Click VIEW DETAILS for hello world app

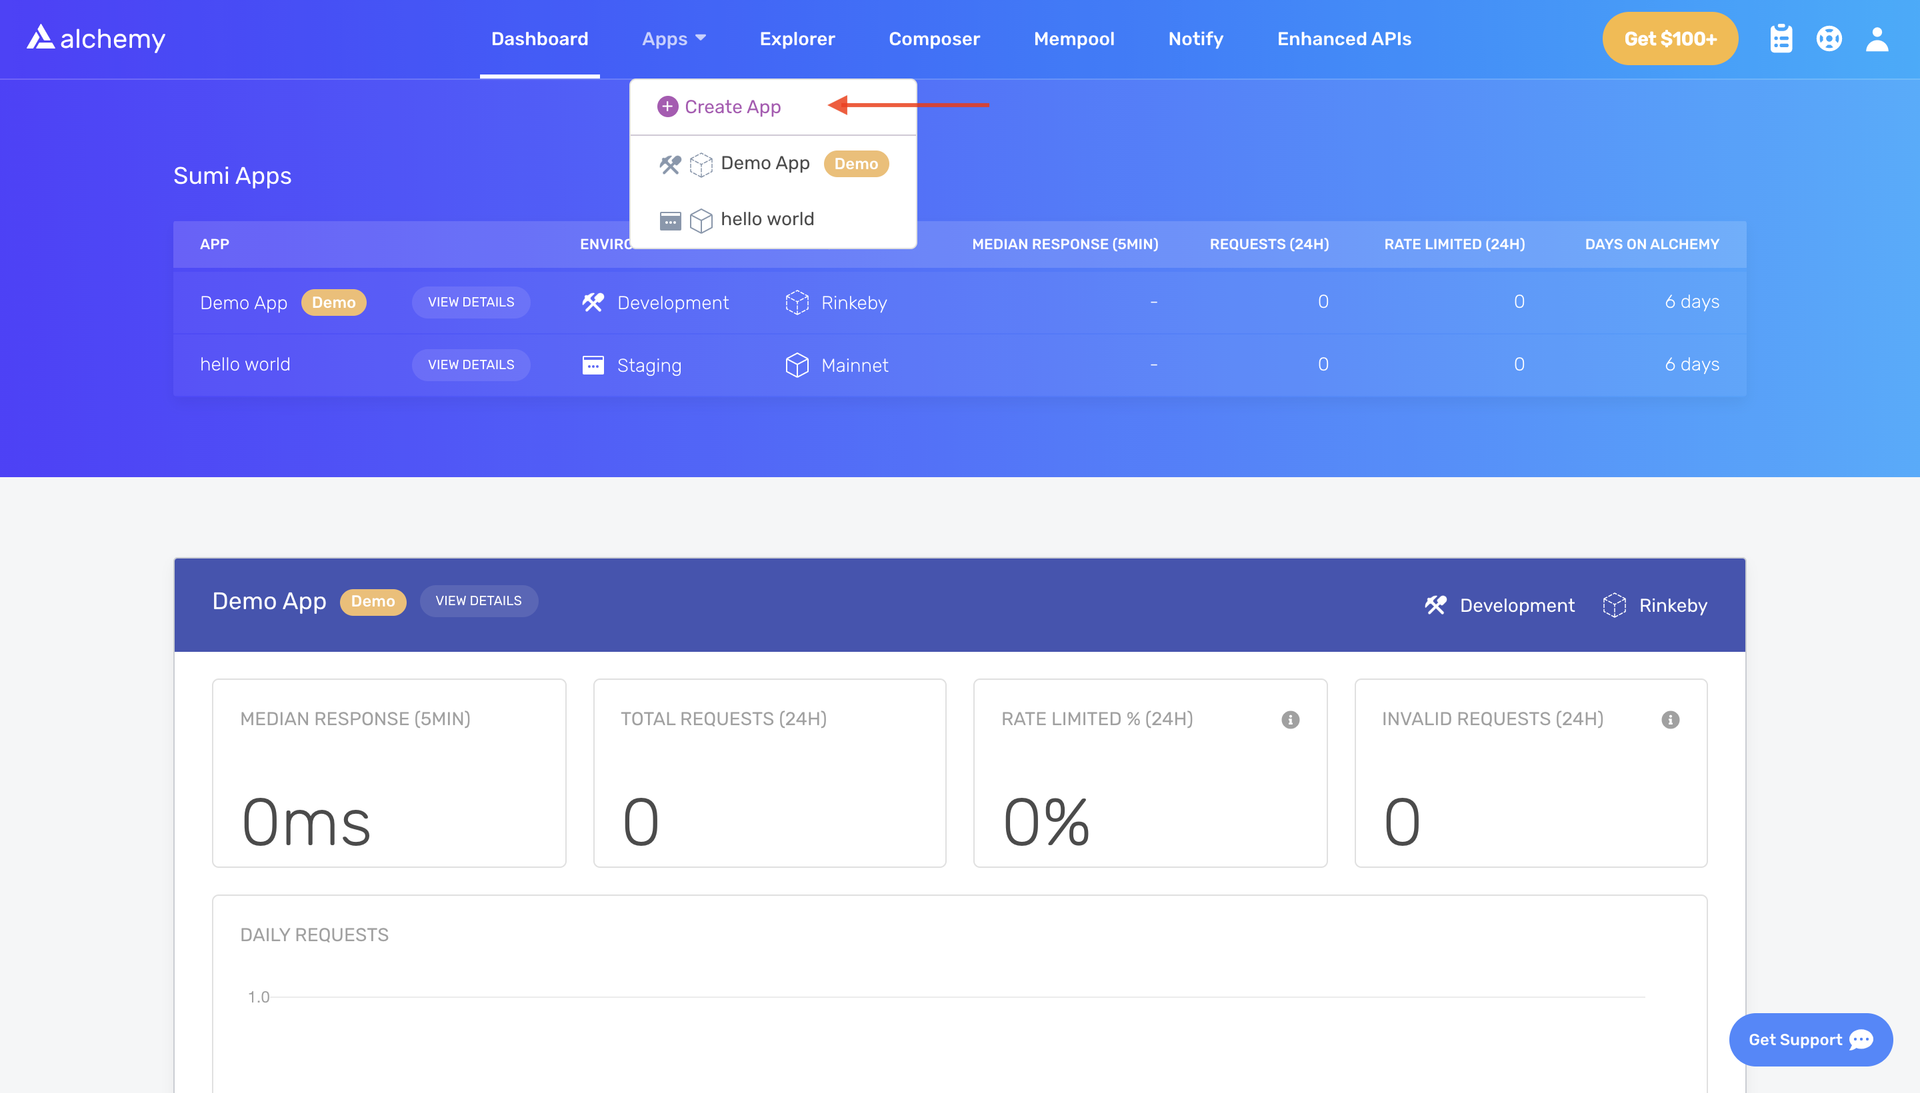[471, 363]
